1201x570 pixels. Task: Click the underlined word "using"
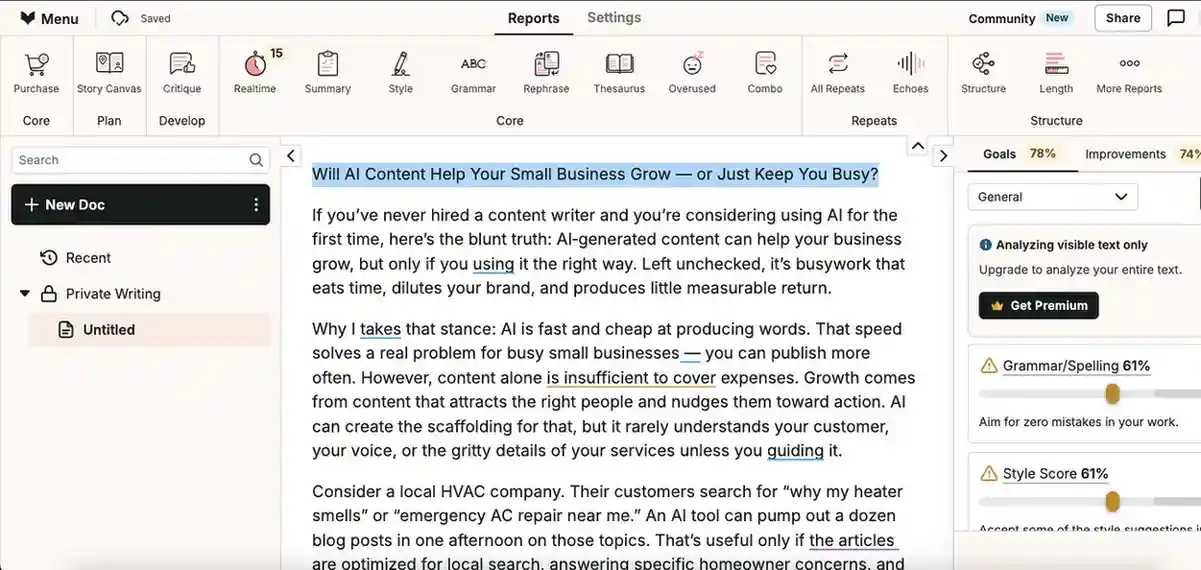pos(493,264)
